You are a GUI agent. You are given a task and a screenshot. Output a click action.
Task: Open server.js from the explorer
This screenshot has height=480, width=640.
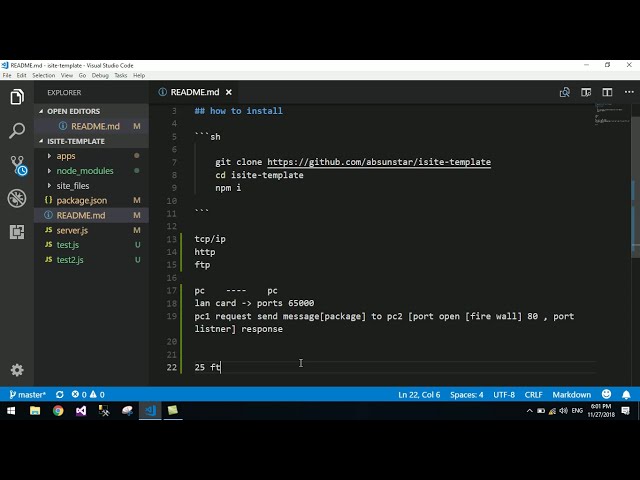point(91,230)
